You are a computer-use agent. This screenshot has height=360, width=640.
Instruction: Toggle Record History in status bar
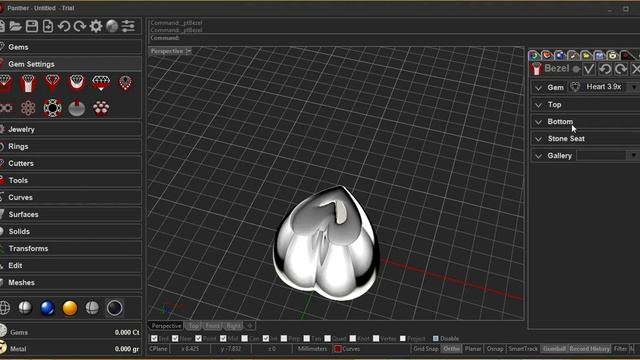click(589, 349)
